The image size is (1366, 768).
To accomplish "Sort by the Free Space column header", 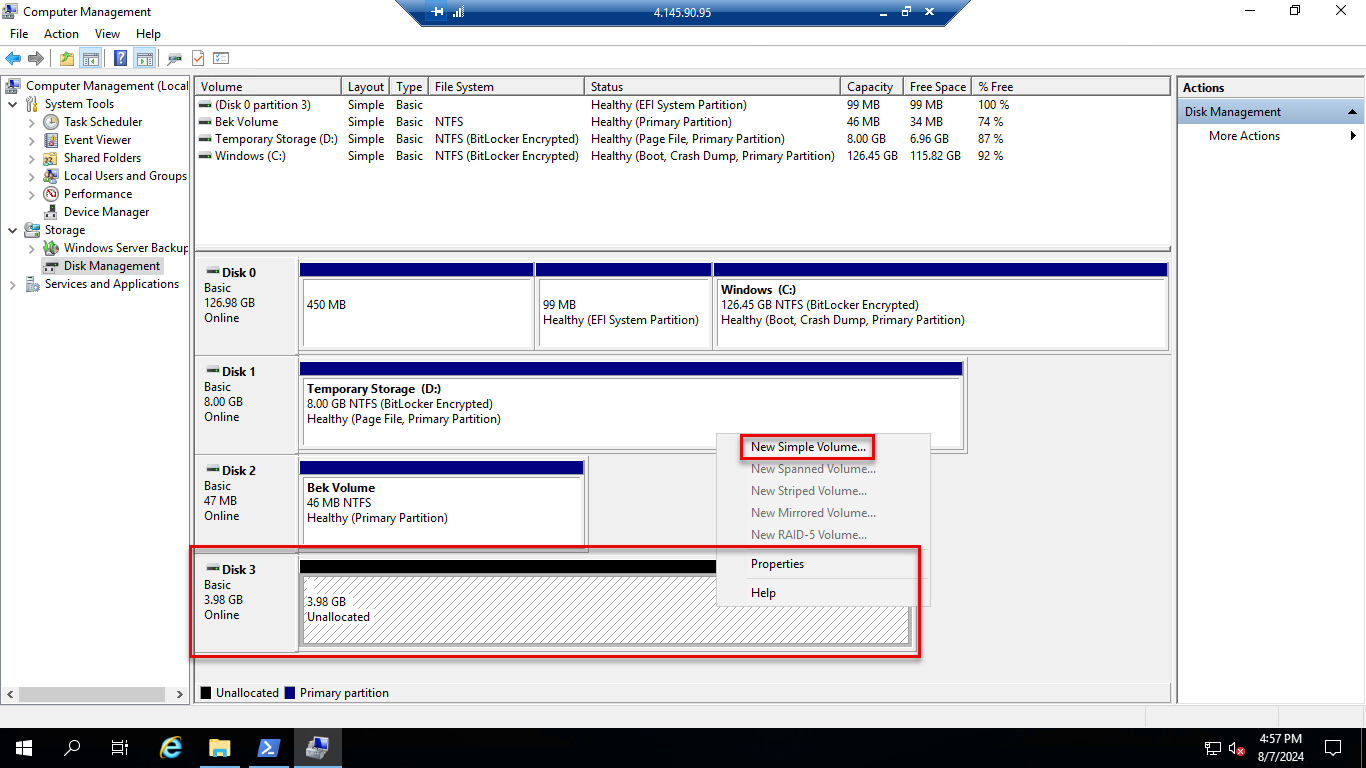I will 937,87.
